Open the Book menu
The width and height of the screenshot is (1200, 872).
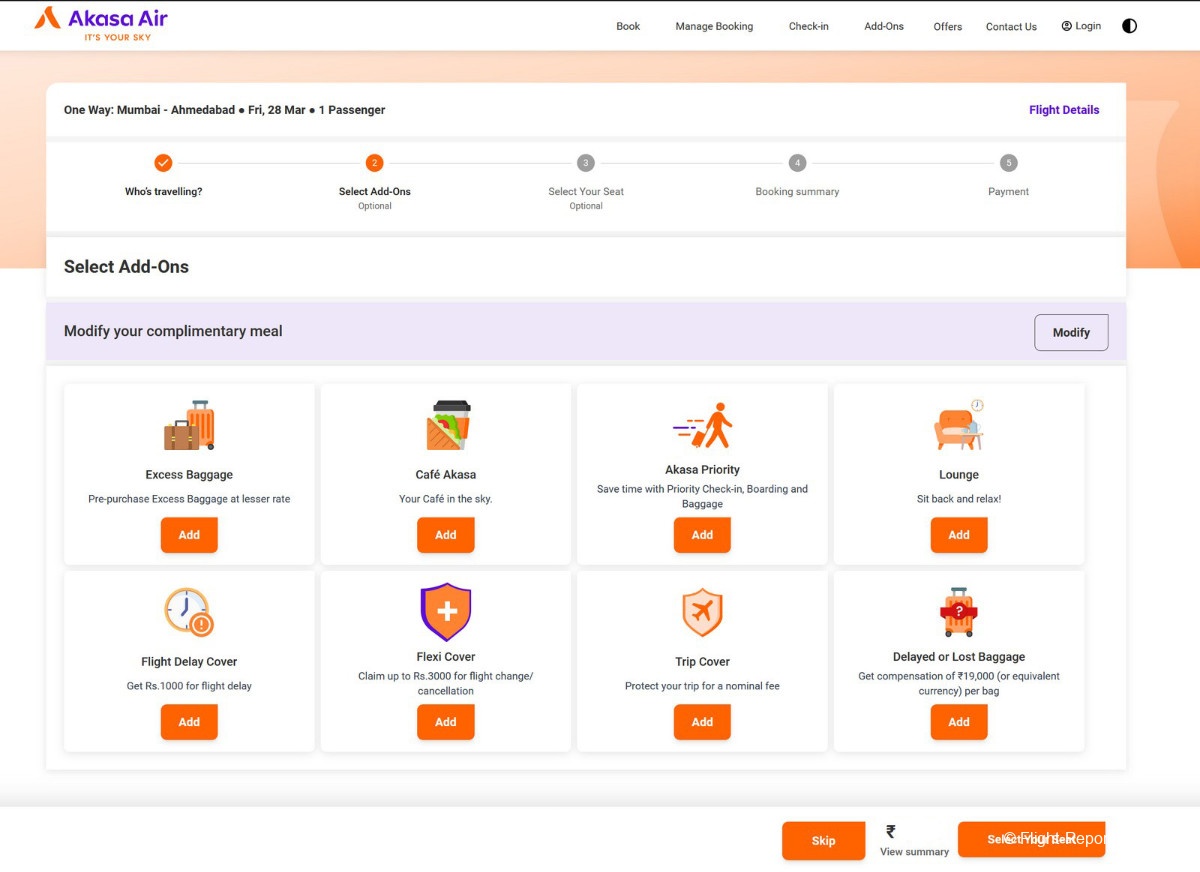pos(628,26)
